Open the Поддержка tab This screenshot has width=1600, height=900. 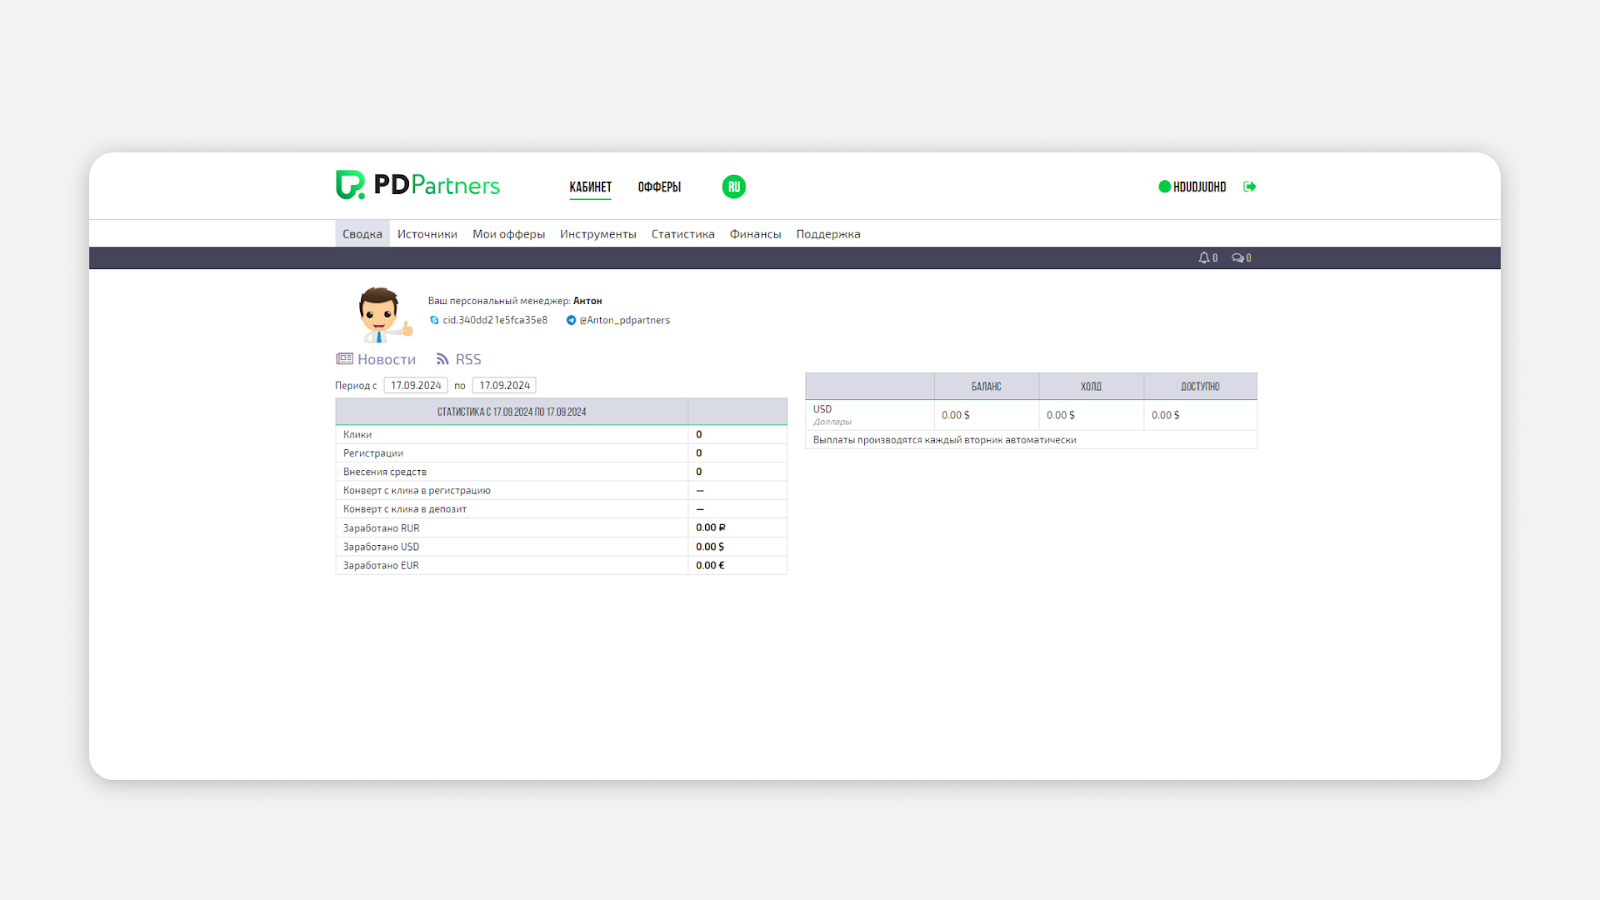pyautogui.click(x=828, y=234)
